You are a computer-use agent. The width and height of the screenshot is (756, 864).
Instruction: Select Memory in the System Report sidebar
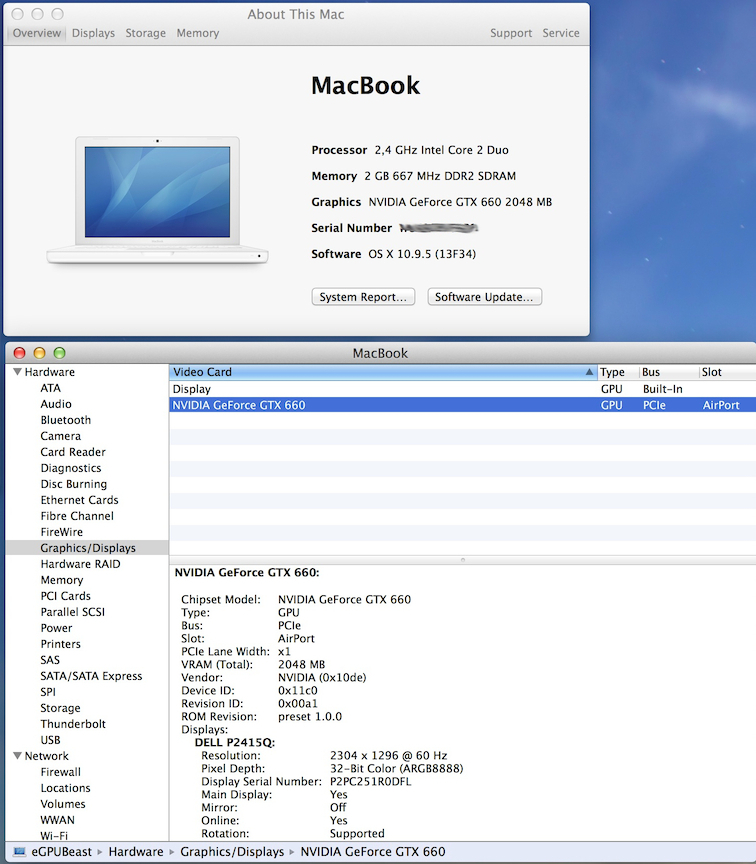tap(62, 580)
